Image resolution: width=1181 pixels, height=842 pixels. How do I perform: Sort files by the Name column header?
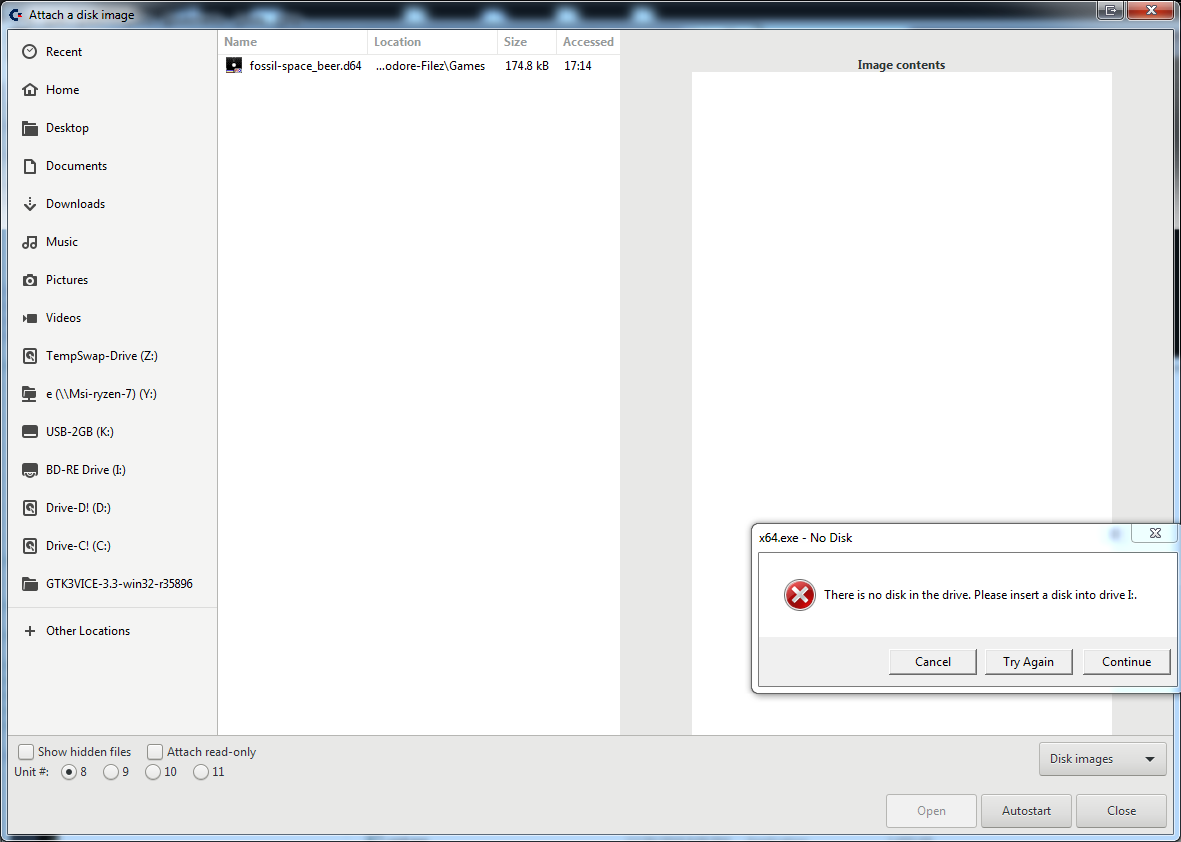coord(292,42)
